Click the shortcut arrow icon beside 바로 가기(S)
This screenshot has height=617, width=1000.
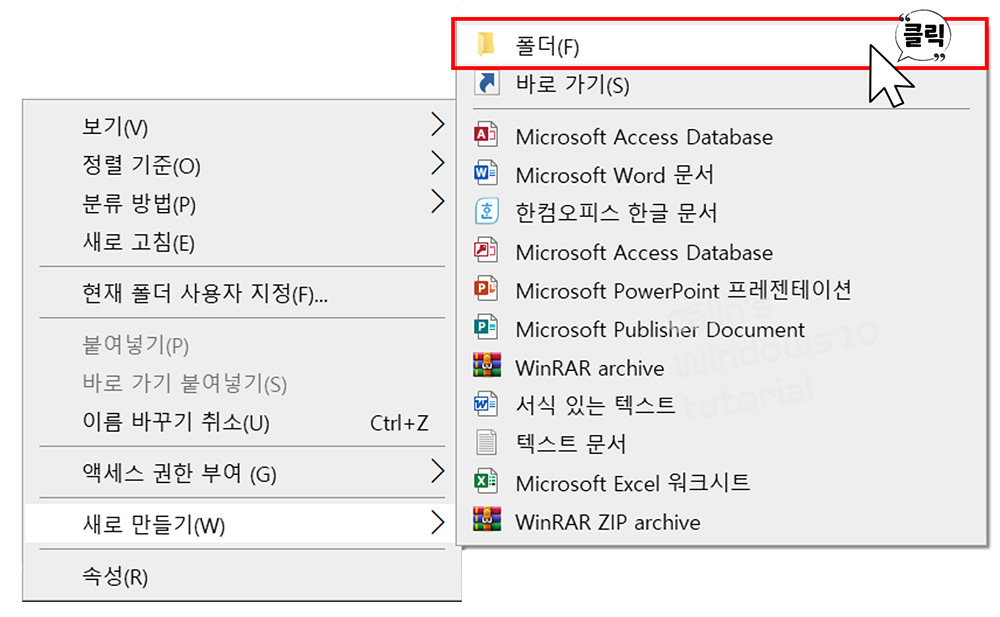point(486,83)
